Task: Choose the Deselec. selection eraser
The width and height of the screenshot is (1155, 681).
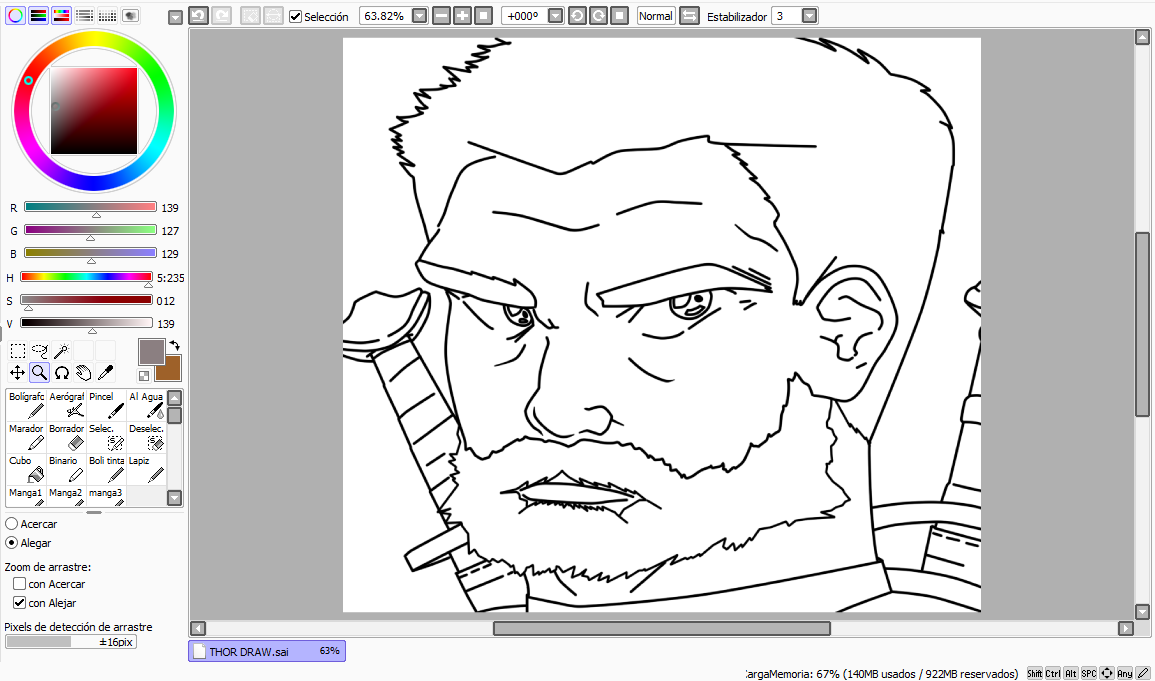Action: pyautogui.click(x=146, y=437)
